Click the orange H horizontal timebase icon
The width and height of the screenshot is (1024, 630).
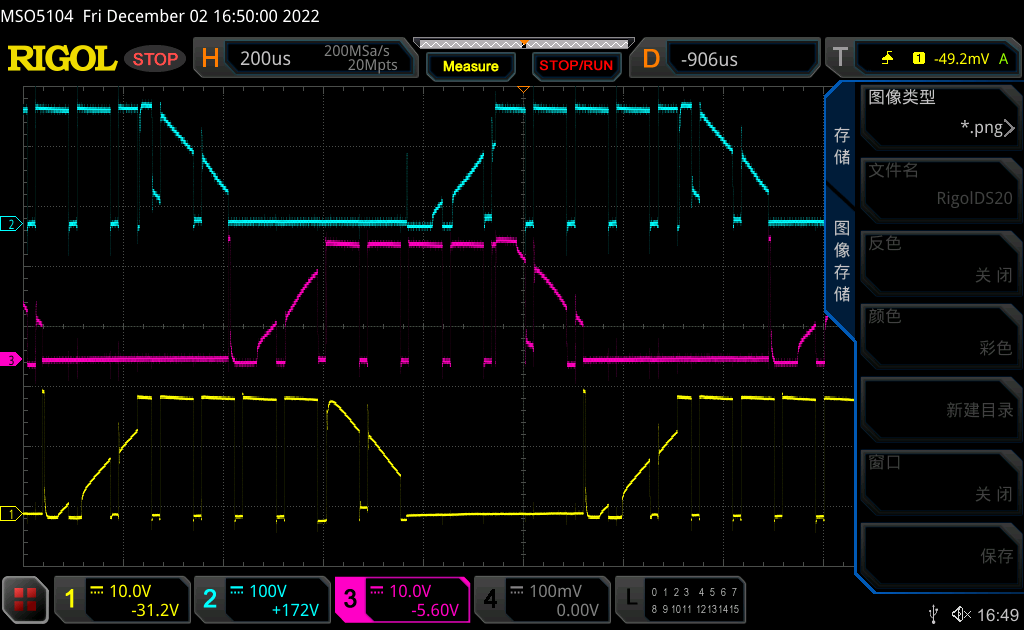tap(210, 59)
